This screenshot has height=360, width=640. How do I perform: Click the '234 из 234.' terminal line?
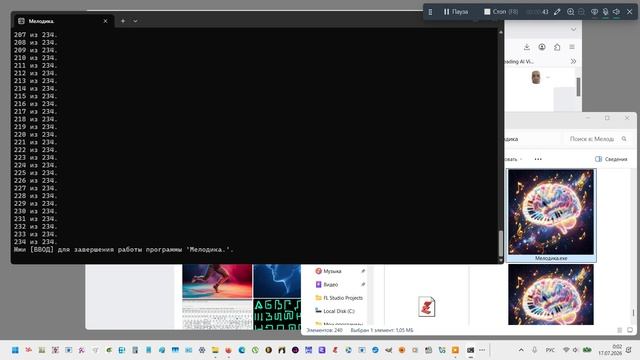36,242
